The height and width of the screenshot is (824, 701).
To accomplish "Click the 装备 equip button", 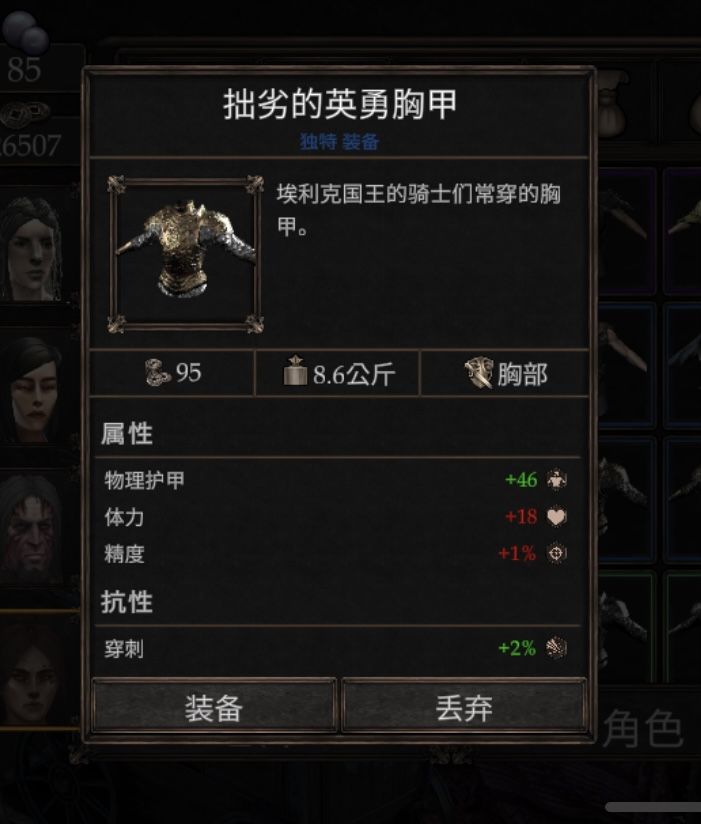I will (214, 706).
